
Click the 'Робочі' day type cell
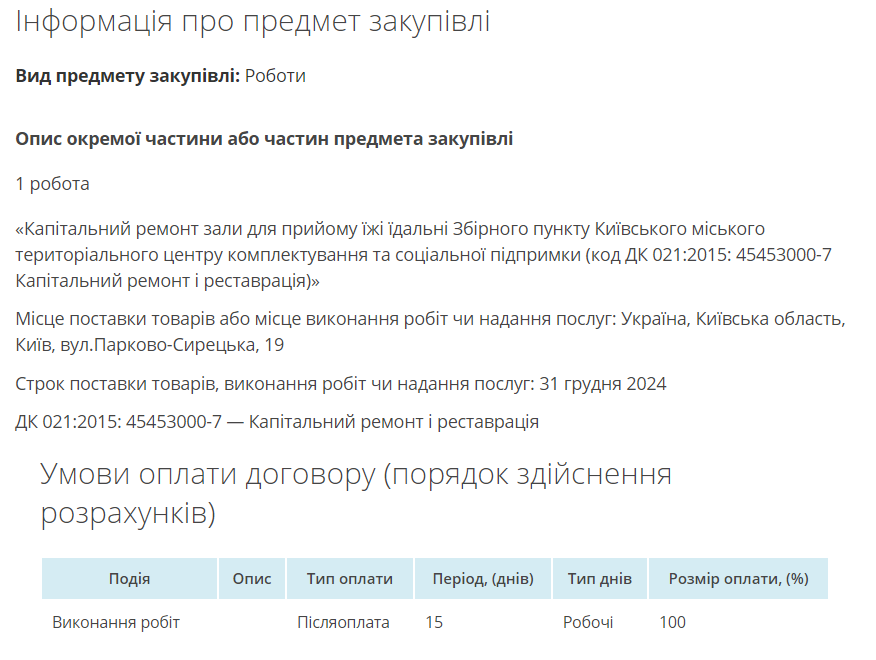coord(588,622)
